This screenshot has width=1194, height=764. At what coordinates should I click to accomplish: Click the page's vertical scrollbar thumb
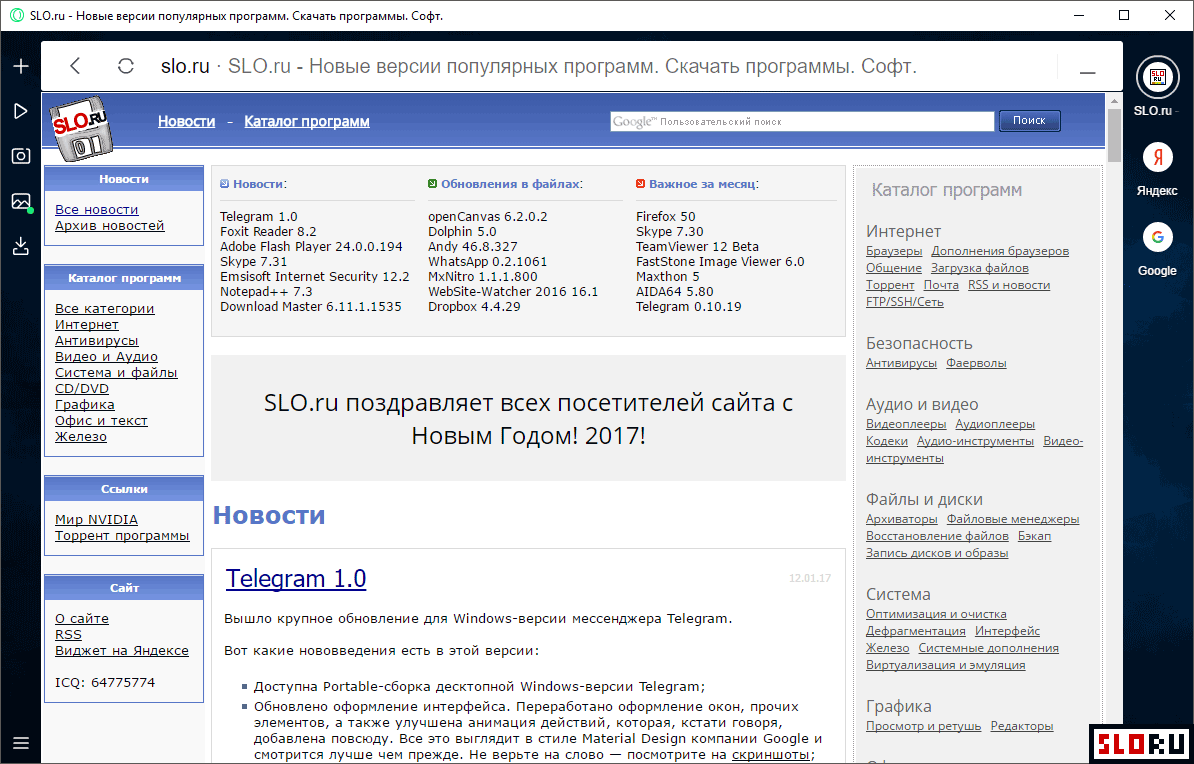tap(1114, 136)
